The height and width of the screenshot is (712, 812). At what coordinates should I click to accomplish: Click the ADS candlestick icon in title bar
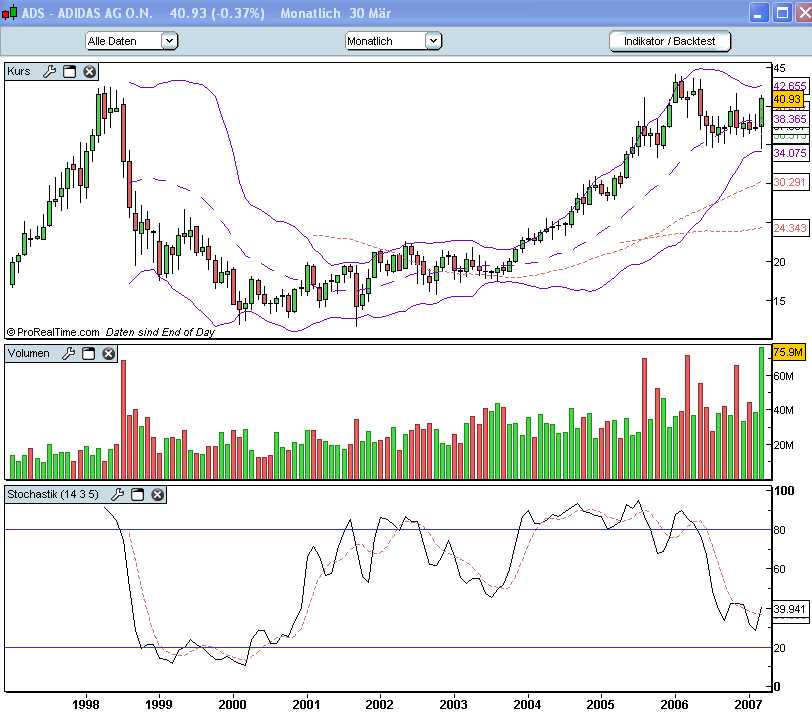[10, 14]
